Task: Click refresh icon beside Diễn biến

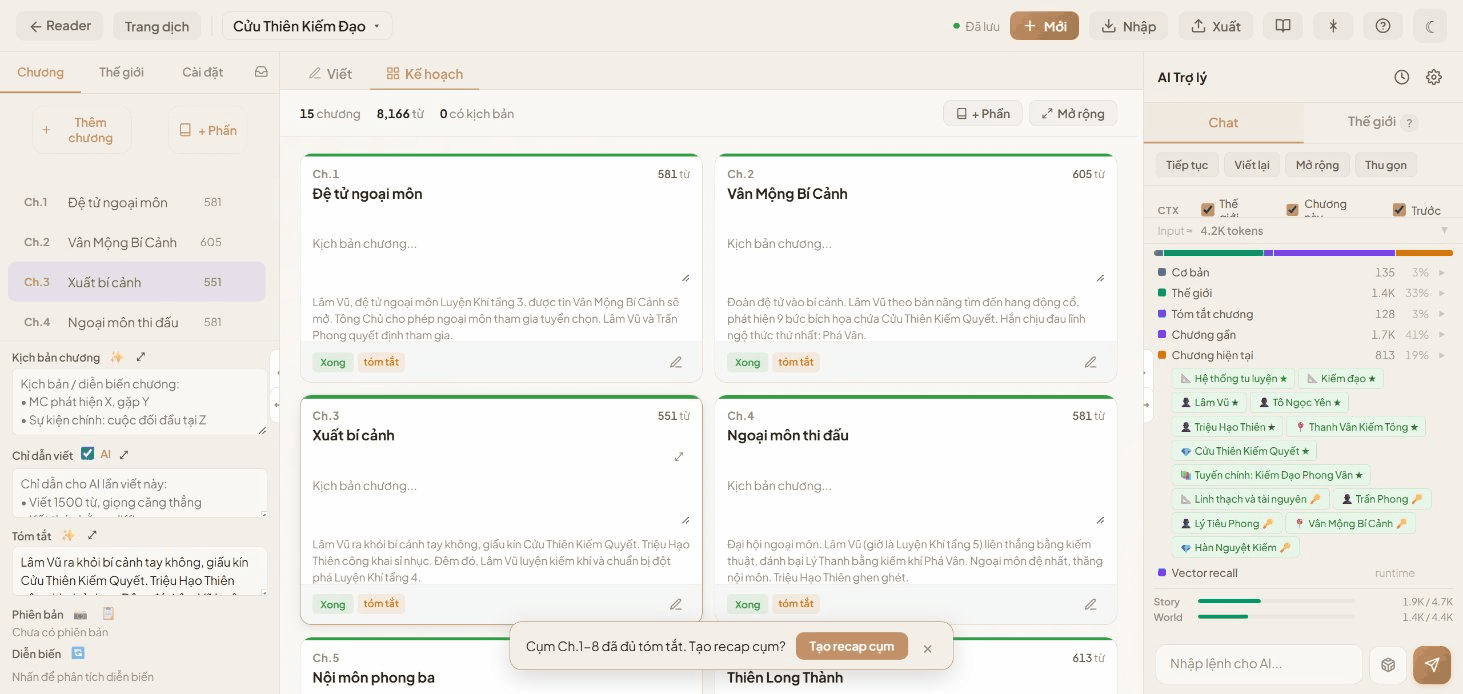Action: 78,653
